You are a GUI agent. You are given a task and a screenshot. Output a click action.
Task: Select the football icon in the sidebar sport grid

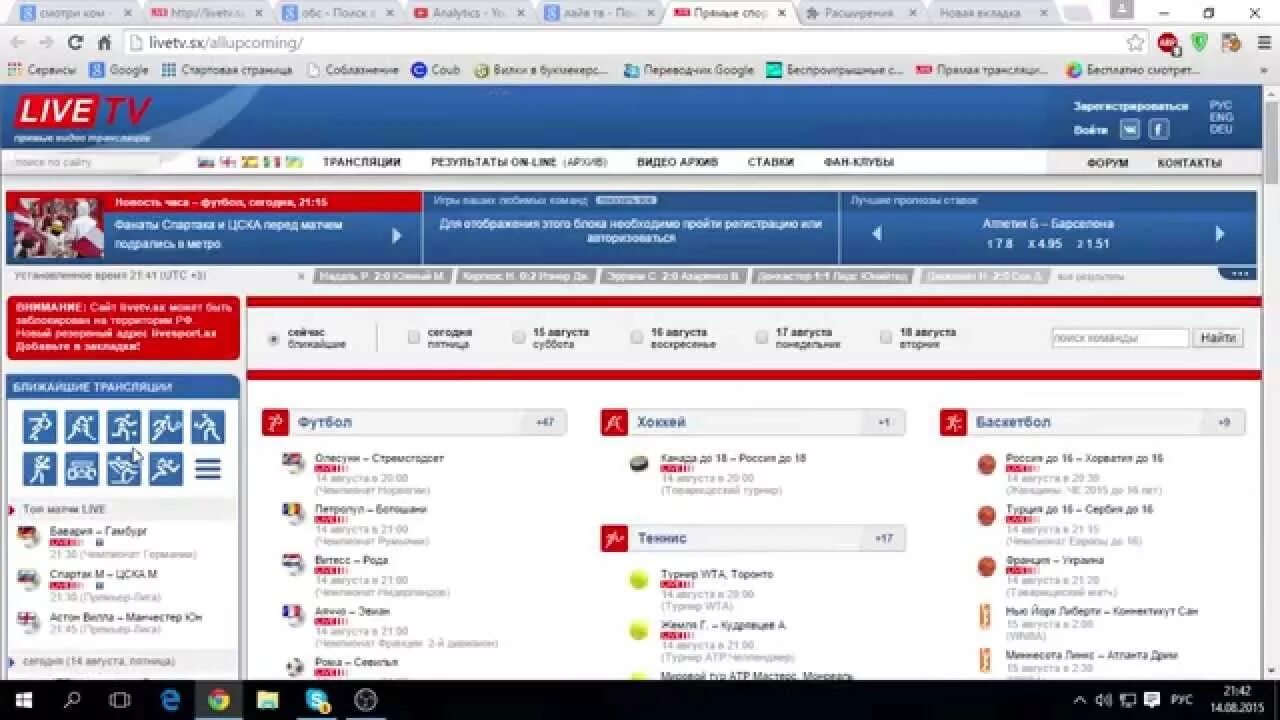coord(40,427)
